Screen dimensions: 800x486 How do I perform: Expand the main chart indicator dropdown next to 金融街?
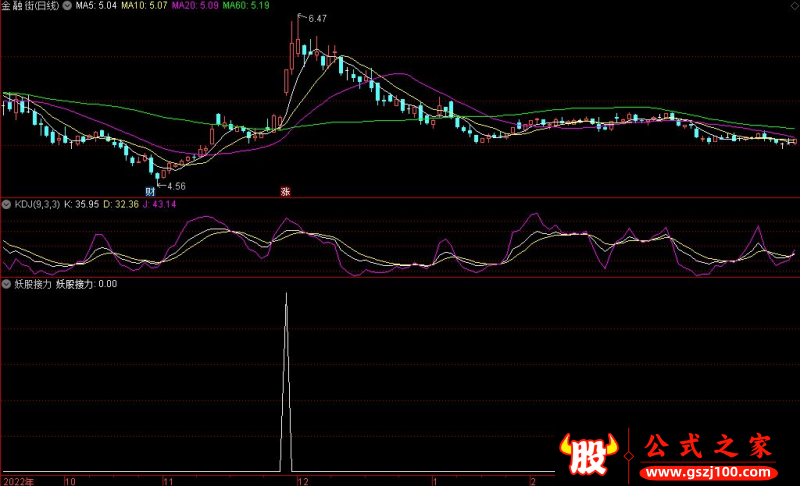coord(67,6)
